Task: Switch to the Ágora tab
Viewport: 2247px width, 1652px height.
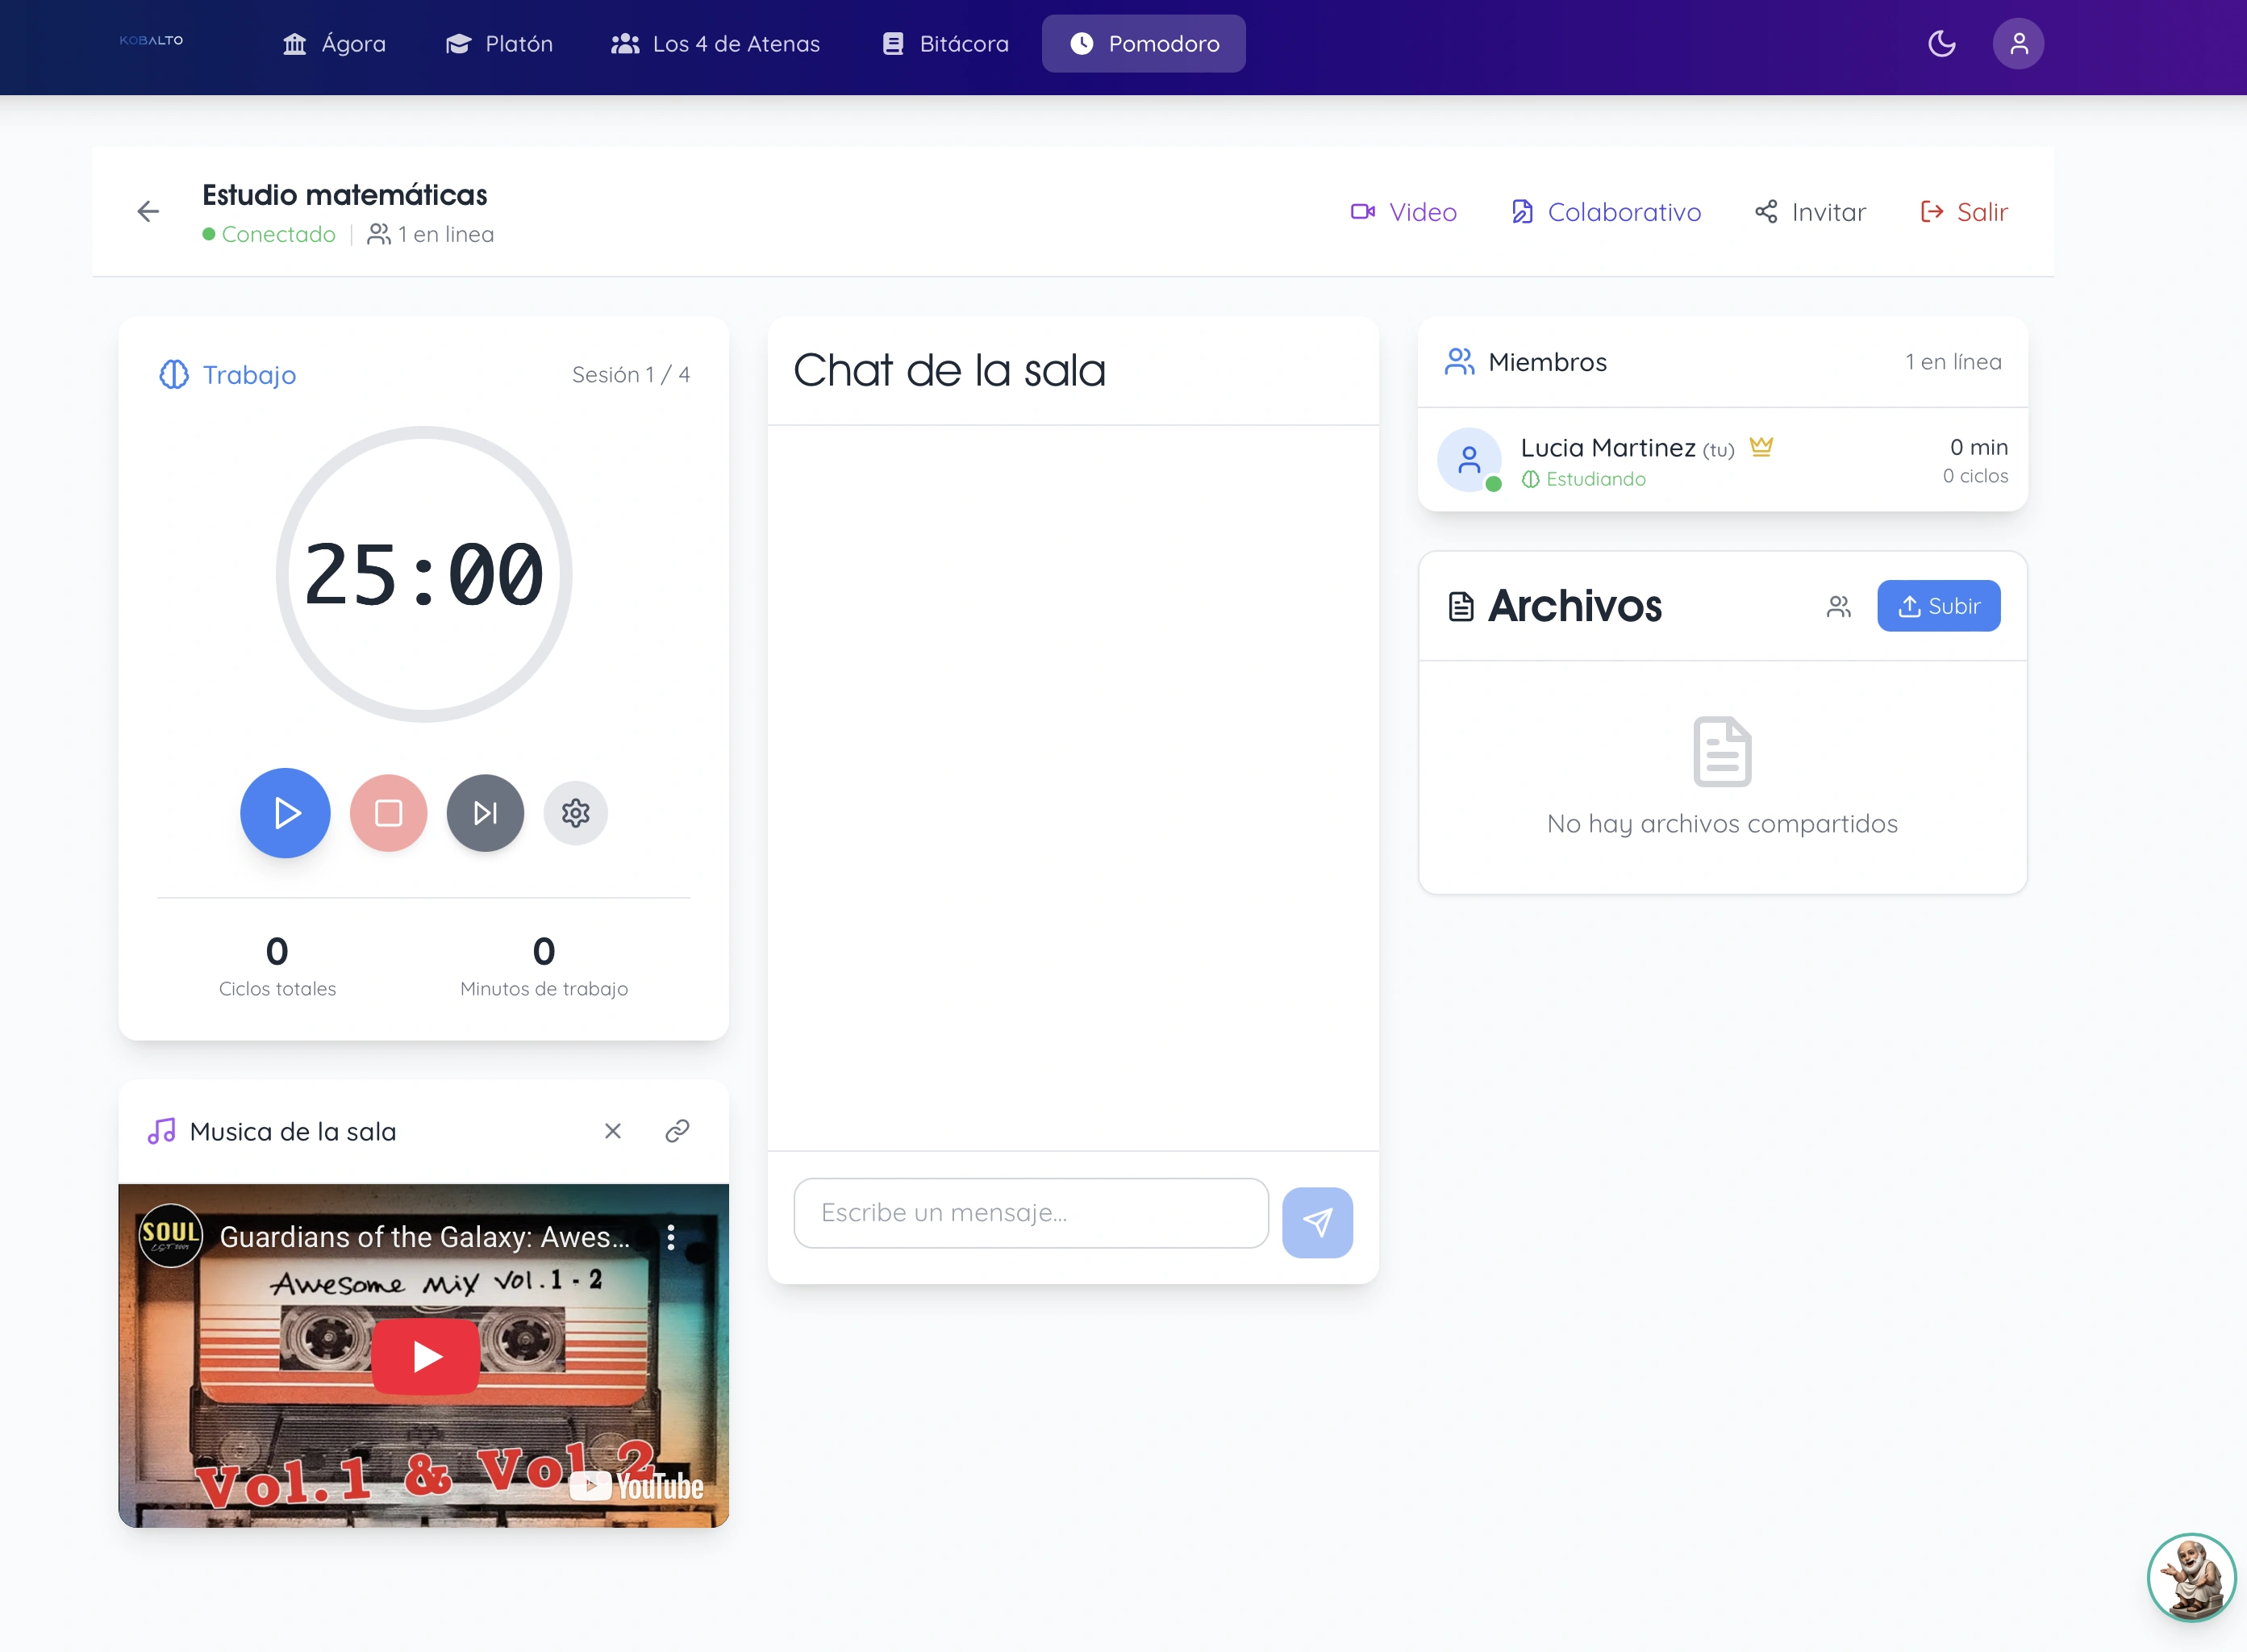Action: (334, 44)
